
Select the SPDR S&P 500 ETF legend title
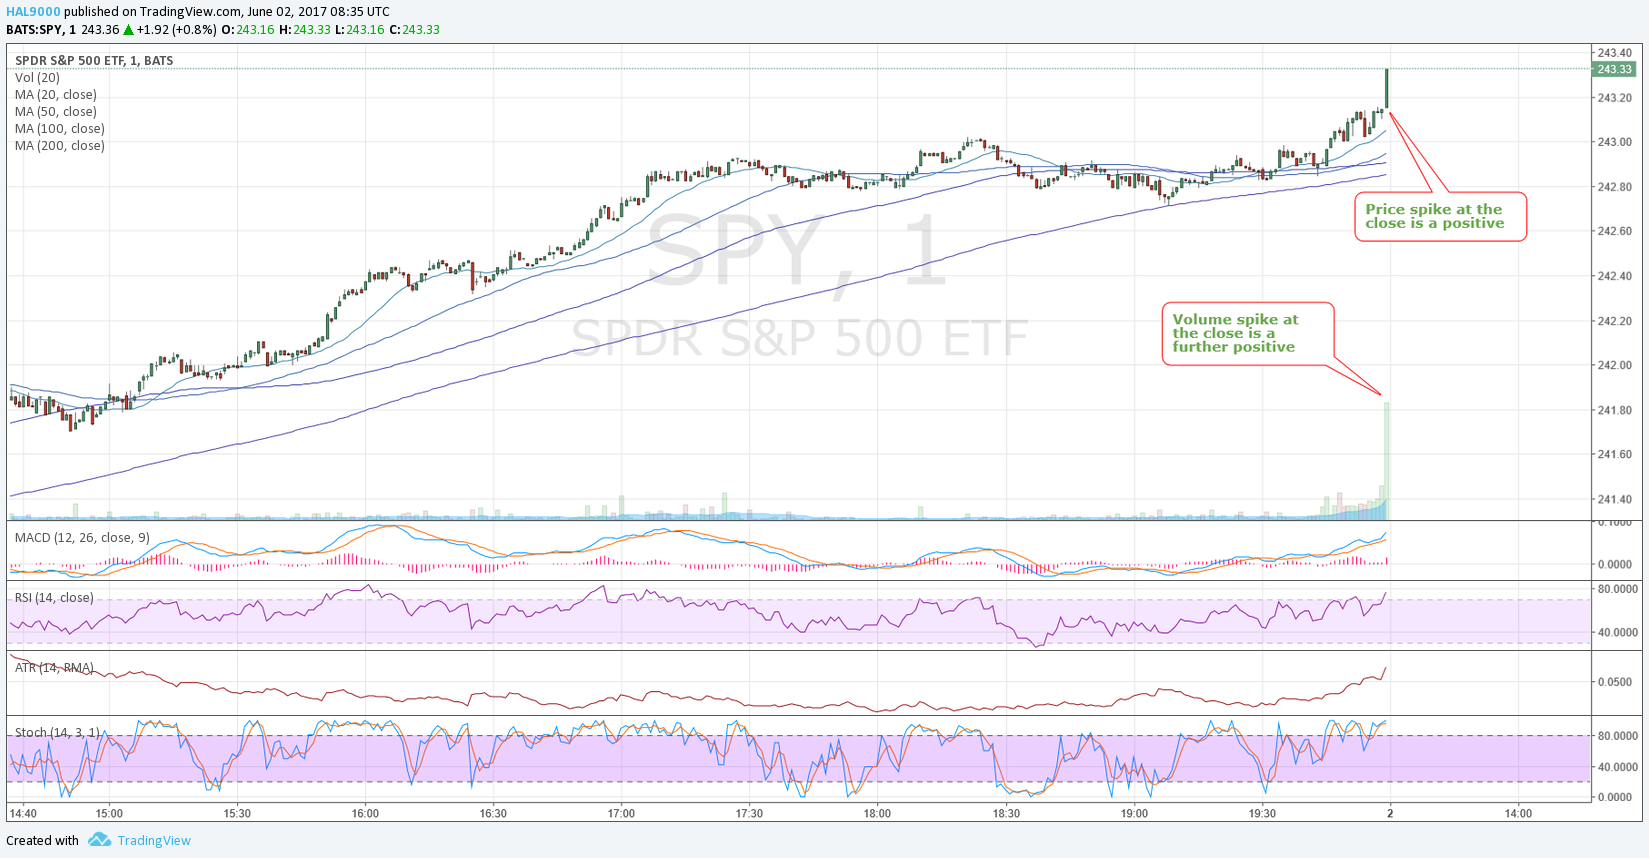(94, 60)
